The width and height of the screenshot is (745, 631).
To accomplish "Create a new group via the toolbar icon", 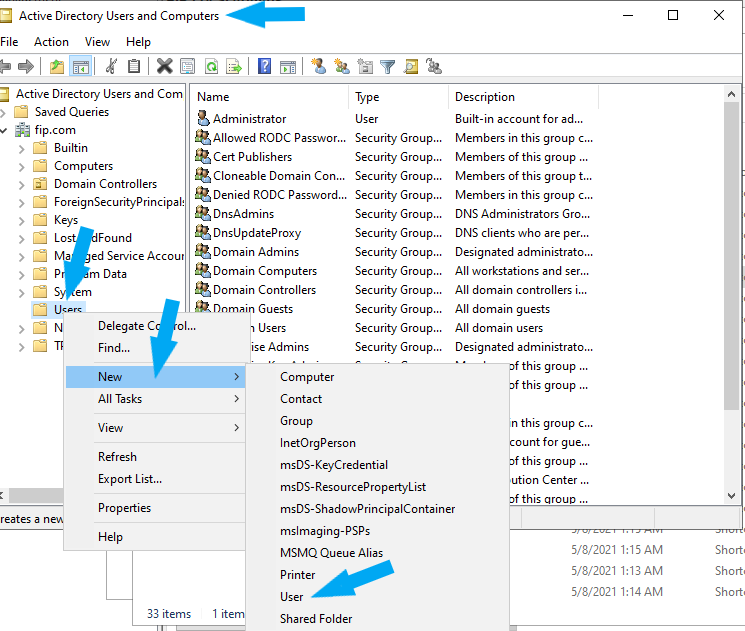I will [342, 66].
